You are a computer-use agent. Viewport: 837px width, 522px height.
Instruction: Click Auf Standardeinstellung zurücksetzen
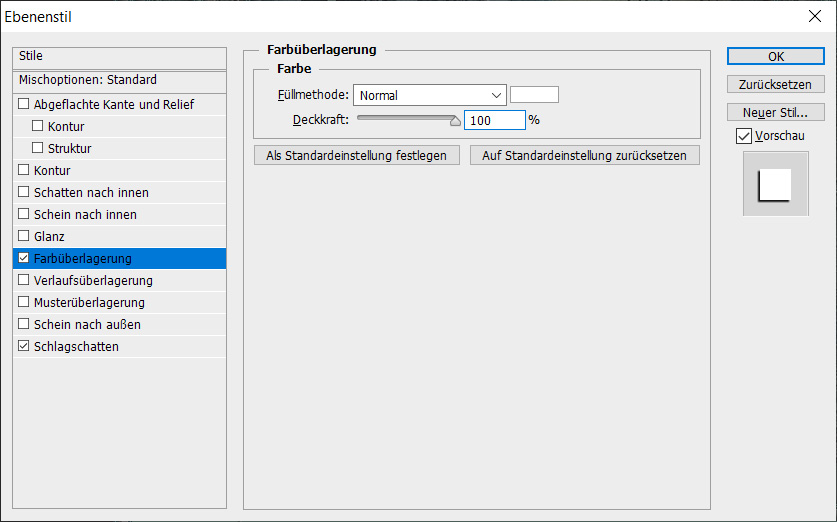tap(584, 156)
